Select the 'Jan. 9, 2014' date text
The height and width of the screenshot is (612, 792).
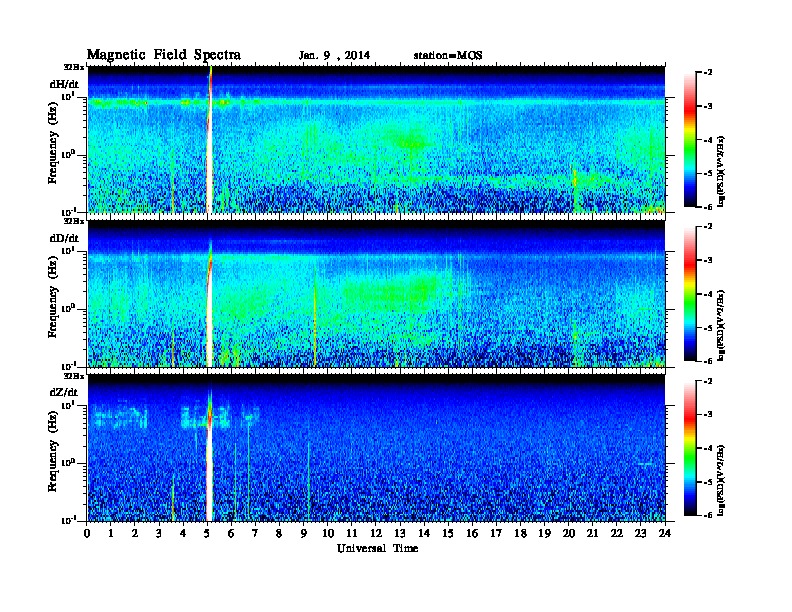[x=334, y=56]
